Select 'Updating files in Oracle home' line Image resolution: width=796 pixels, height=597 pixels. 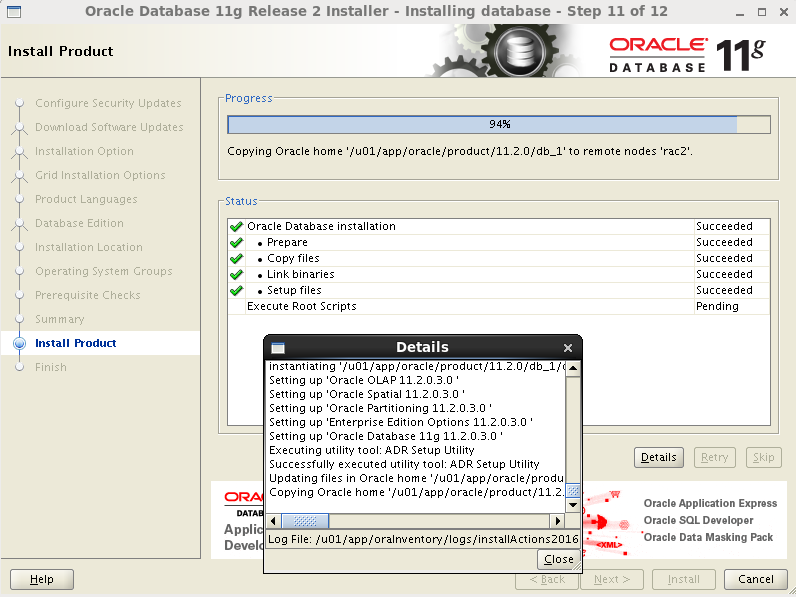point(416,478)
